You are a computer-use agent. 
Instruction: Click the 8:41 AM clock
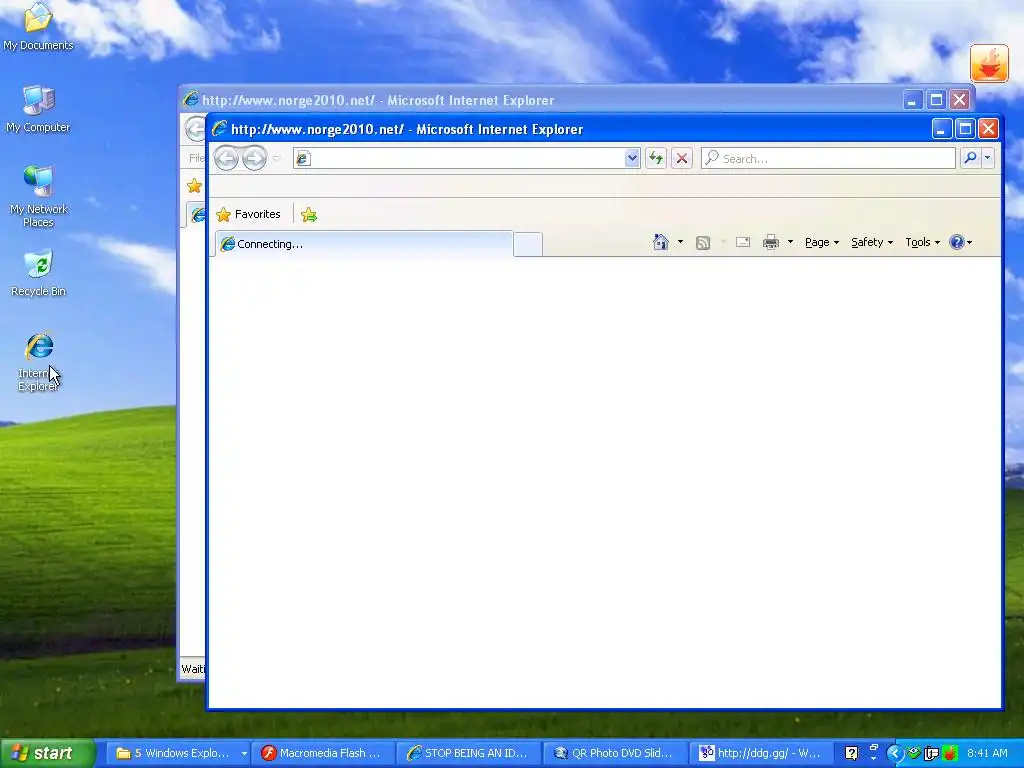(x=987, y=753)
